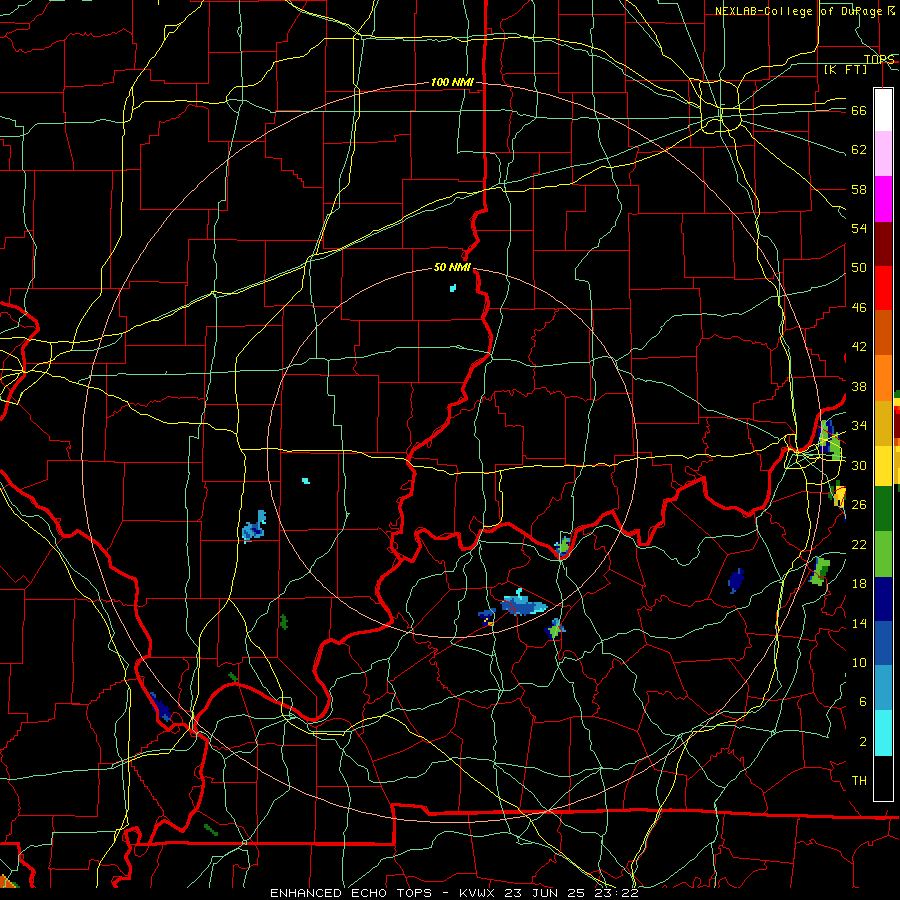Click the TOPS legend heading
The image size is (900, 900).
click(879, 59)
